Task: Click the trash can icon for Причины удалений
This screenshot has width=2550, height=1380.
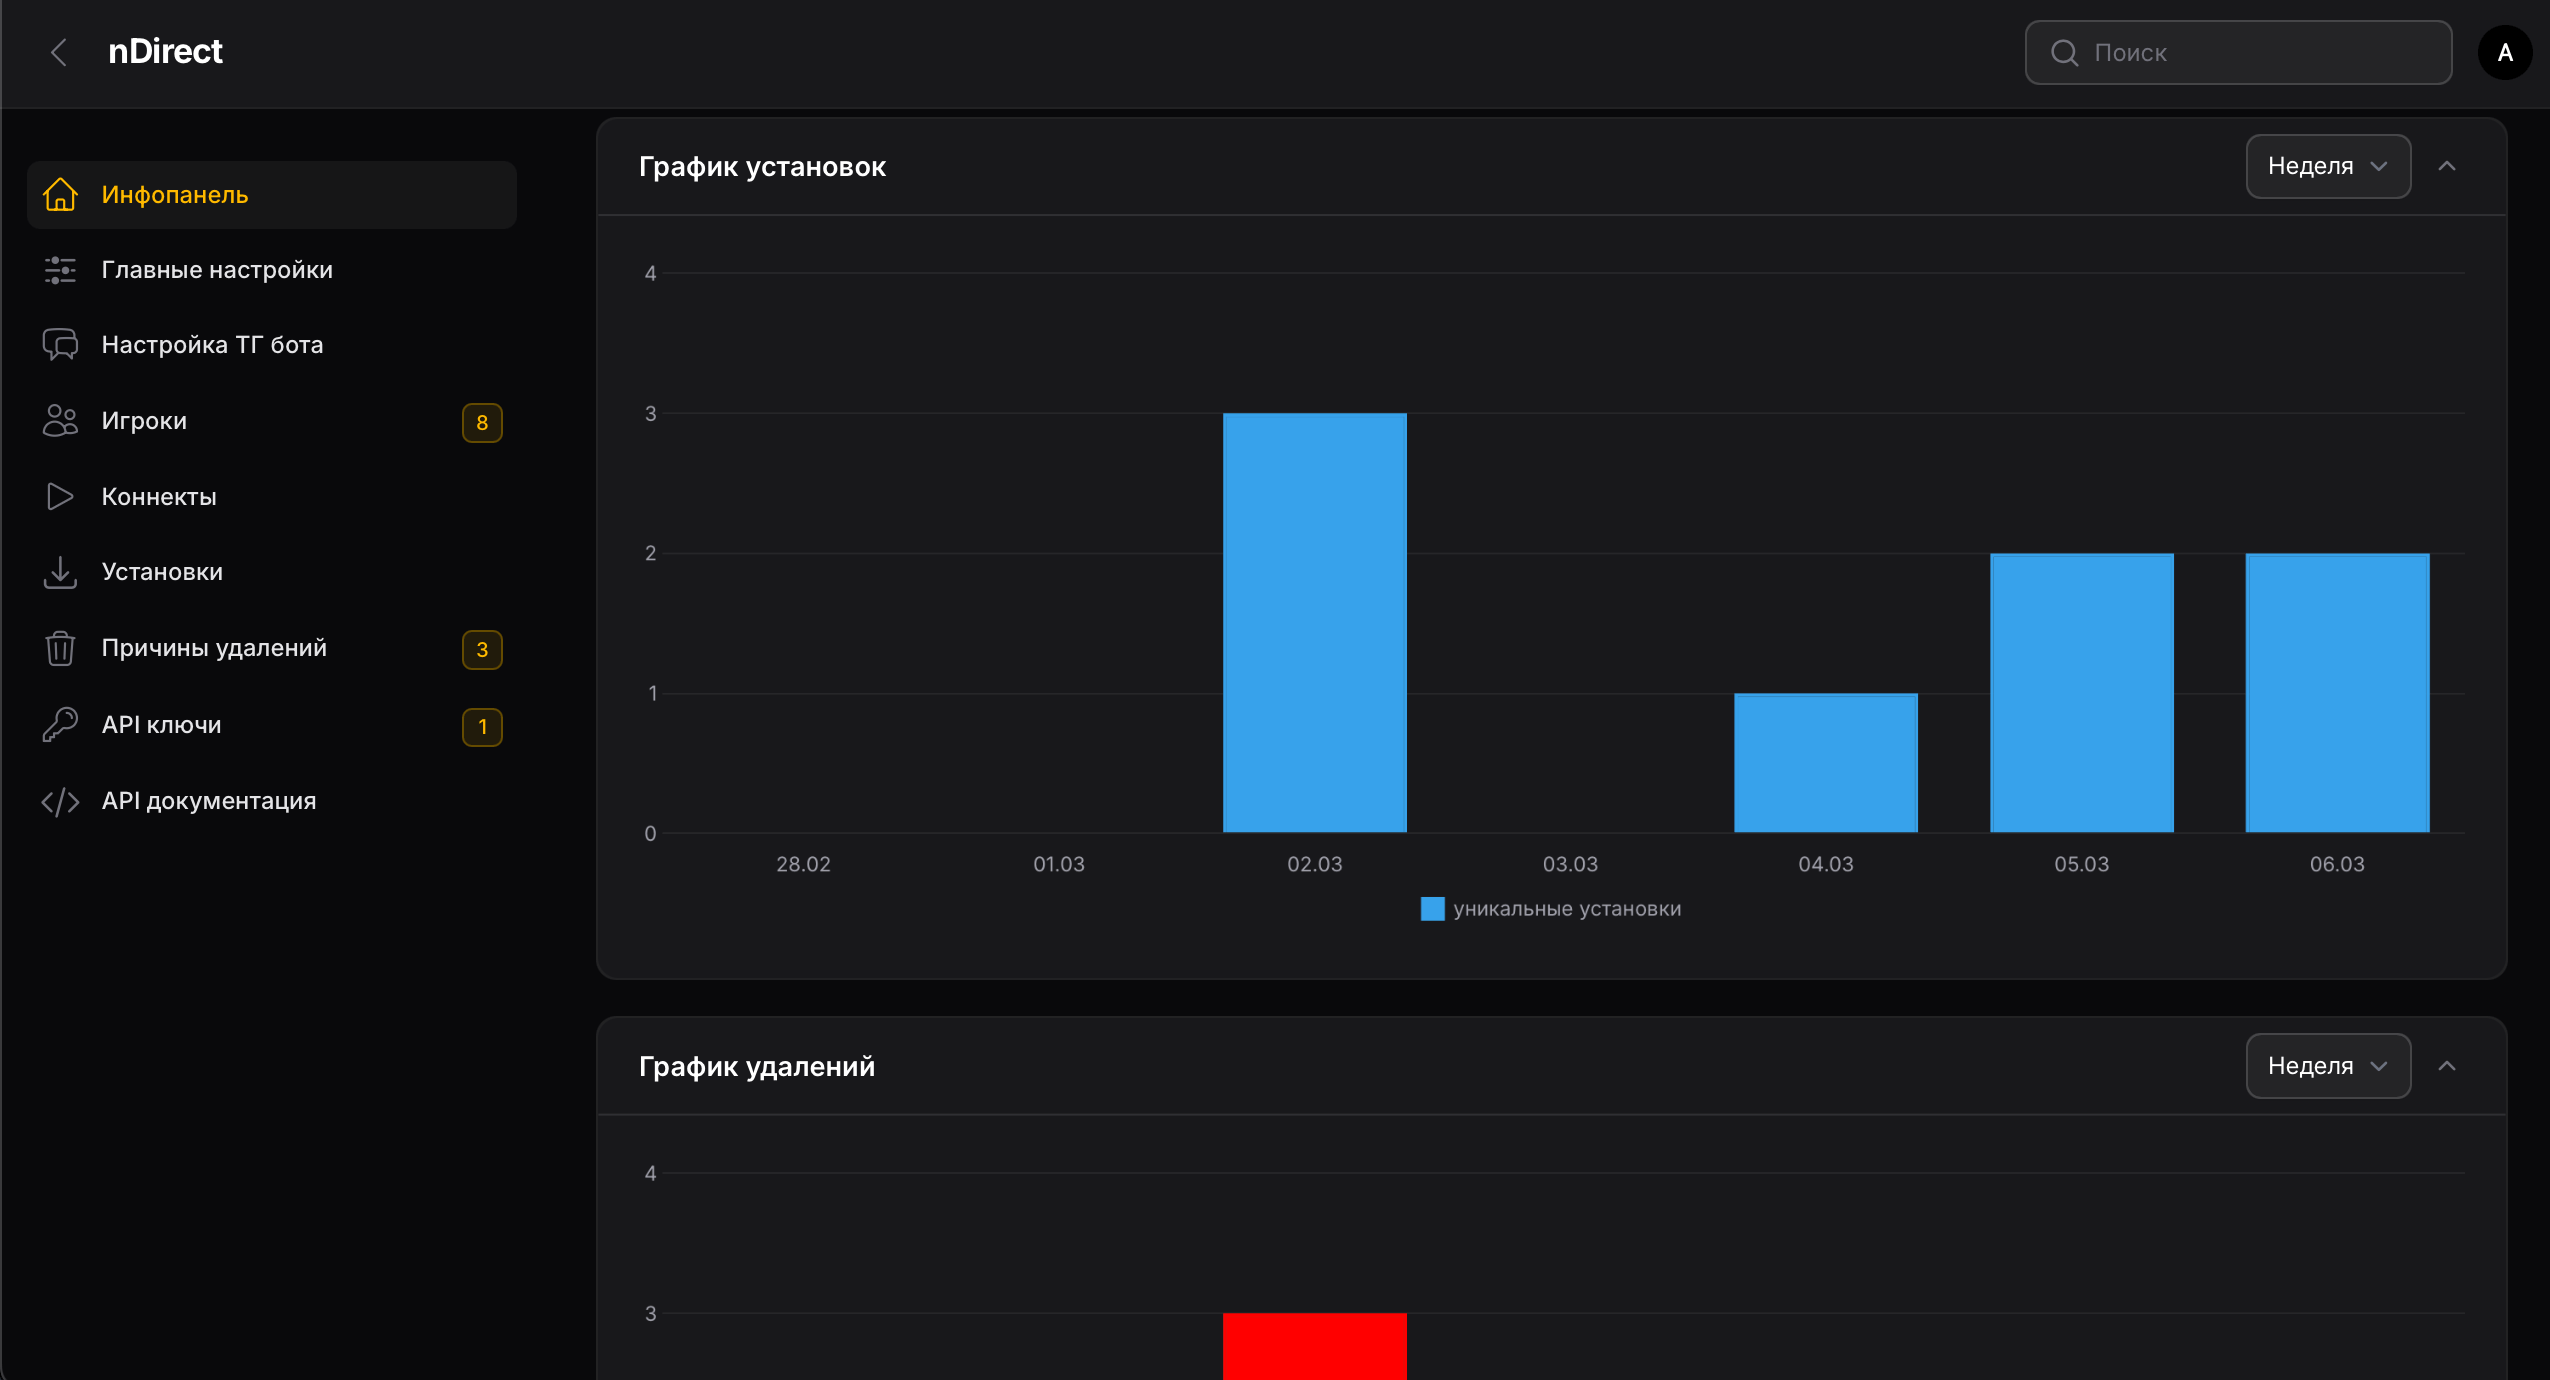Action: [60, 648]
